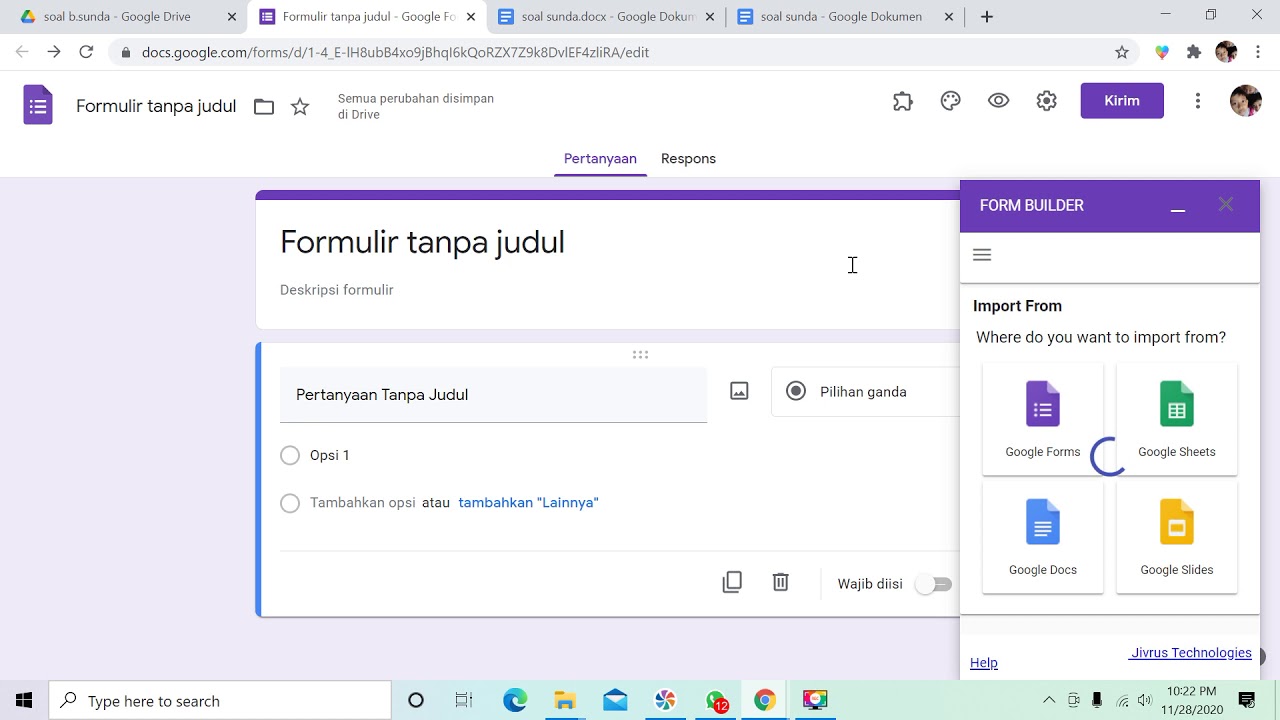The height and width of the screenshot is (720, 1280).
Task: Click the Kirim send button
Action: point(1122,101)
